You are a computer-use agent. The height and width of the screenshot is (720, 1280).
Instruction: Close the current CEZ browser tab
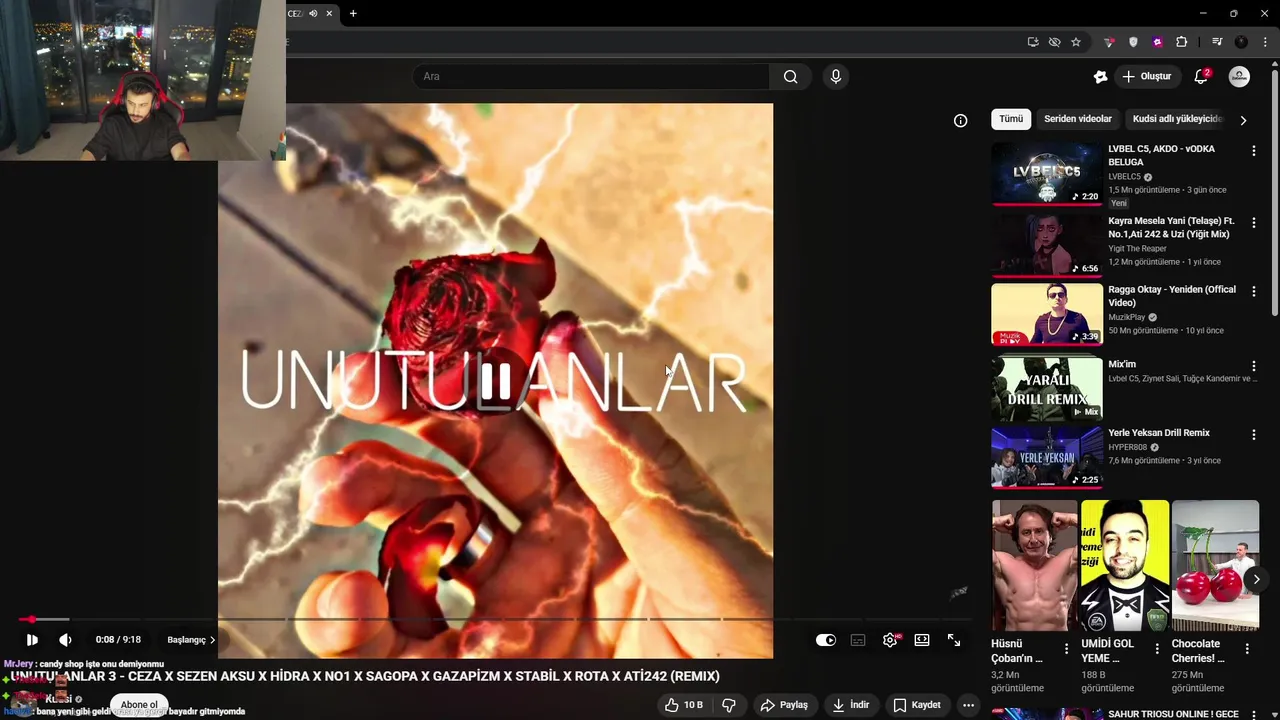tap(329, 13)
